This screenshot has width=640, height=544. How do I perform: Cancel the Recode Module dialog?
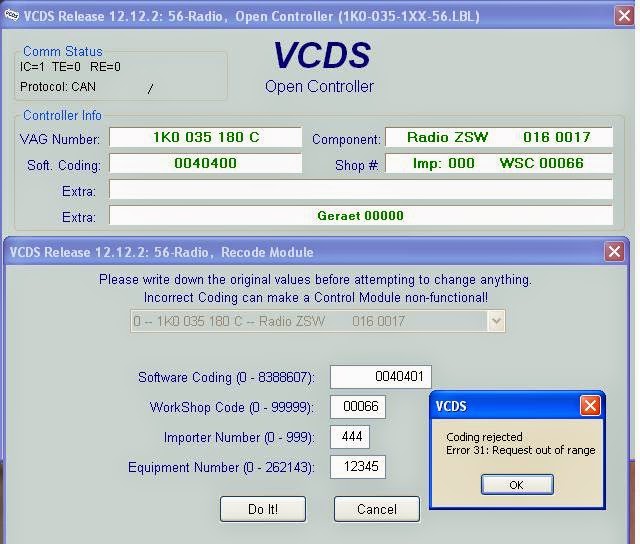[377, 509]
